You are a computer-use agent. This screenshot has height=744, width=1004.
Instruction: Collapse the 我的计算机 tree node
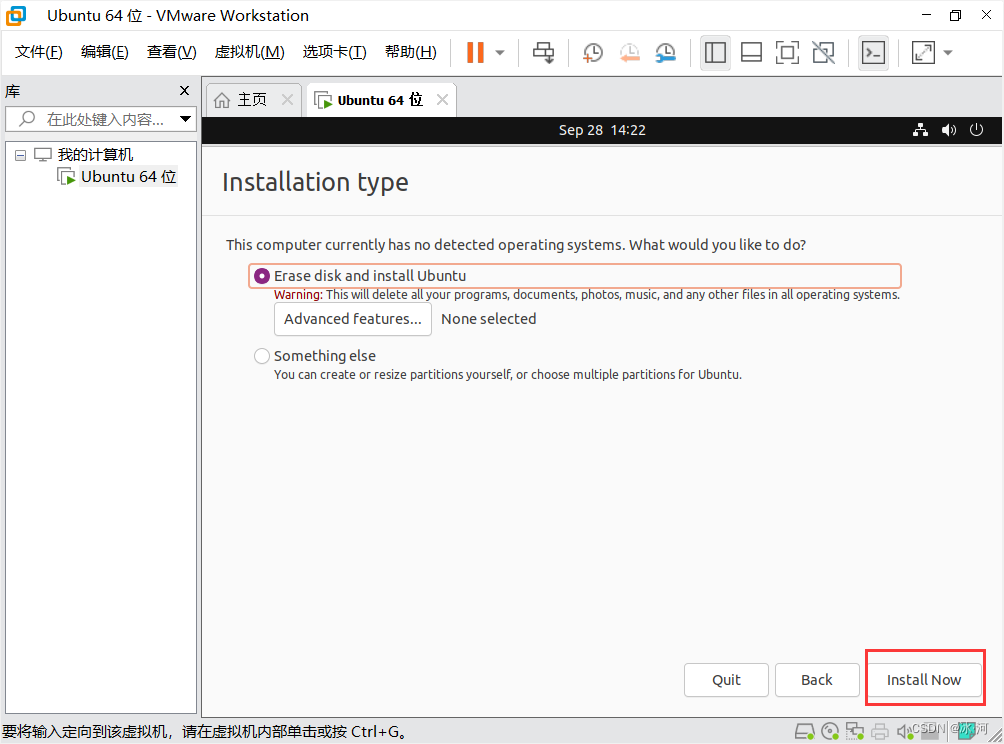point(20,155)
